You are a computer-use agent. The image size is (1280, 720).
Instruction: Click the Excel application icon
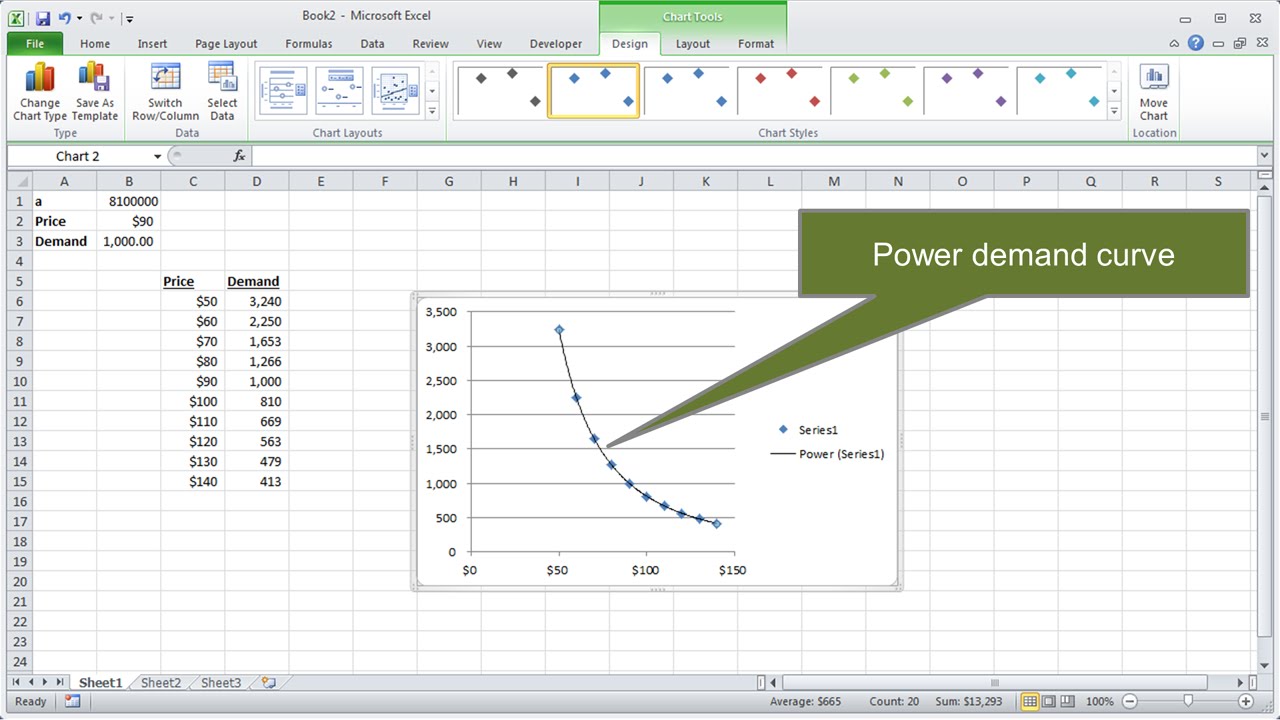tap(17, 18)
